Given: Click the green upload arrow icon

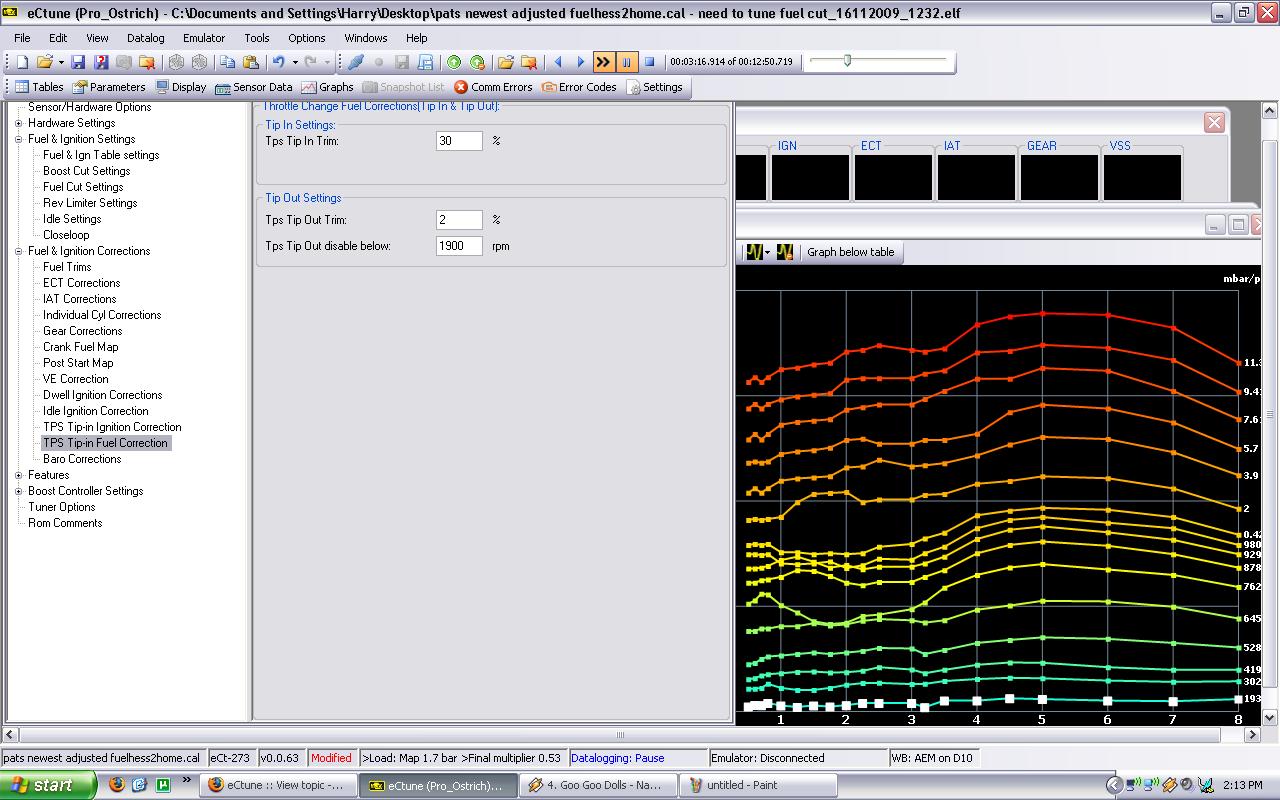Looking at the screenshot, I should pyautogui.click(x=454, y=62).
